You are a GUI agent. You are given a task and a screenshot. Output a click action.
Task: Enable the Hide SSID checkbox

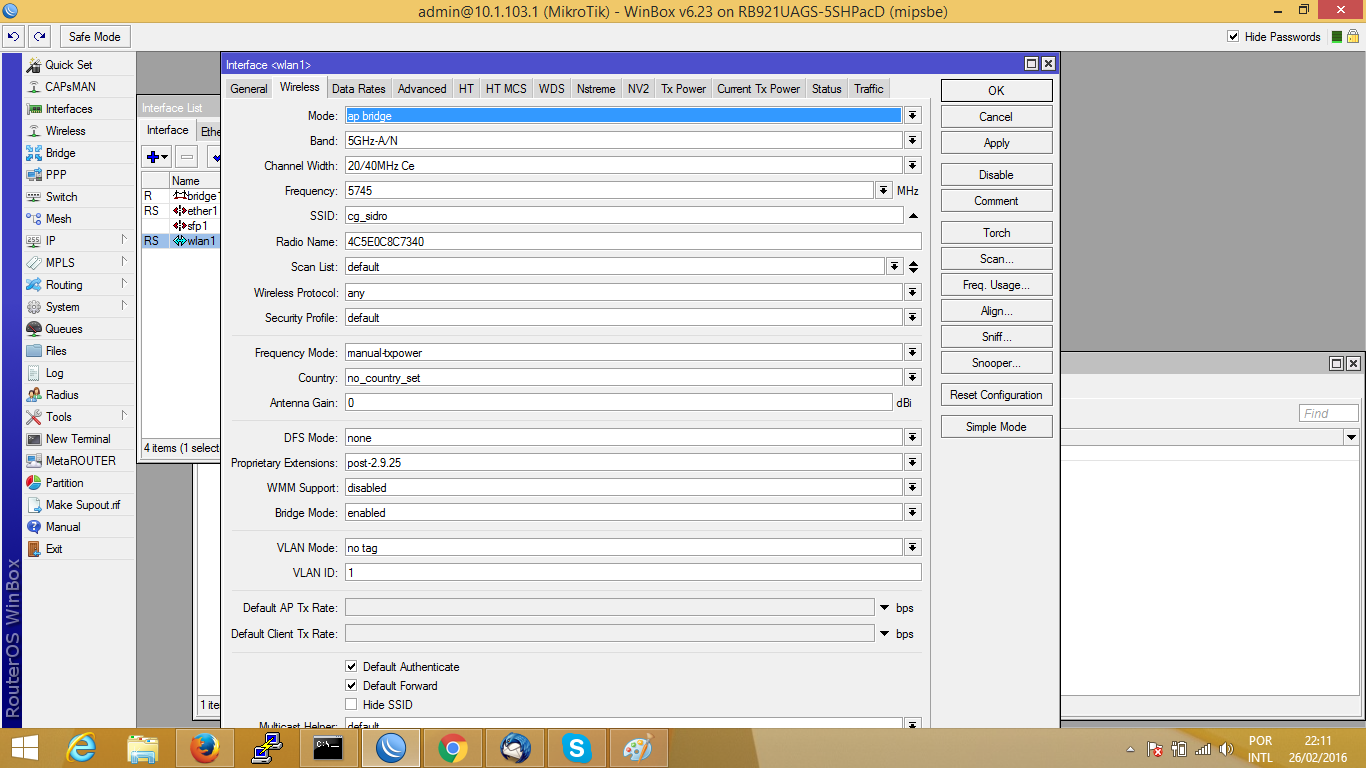351,705
